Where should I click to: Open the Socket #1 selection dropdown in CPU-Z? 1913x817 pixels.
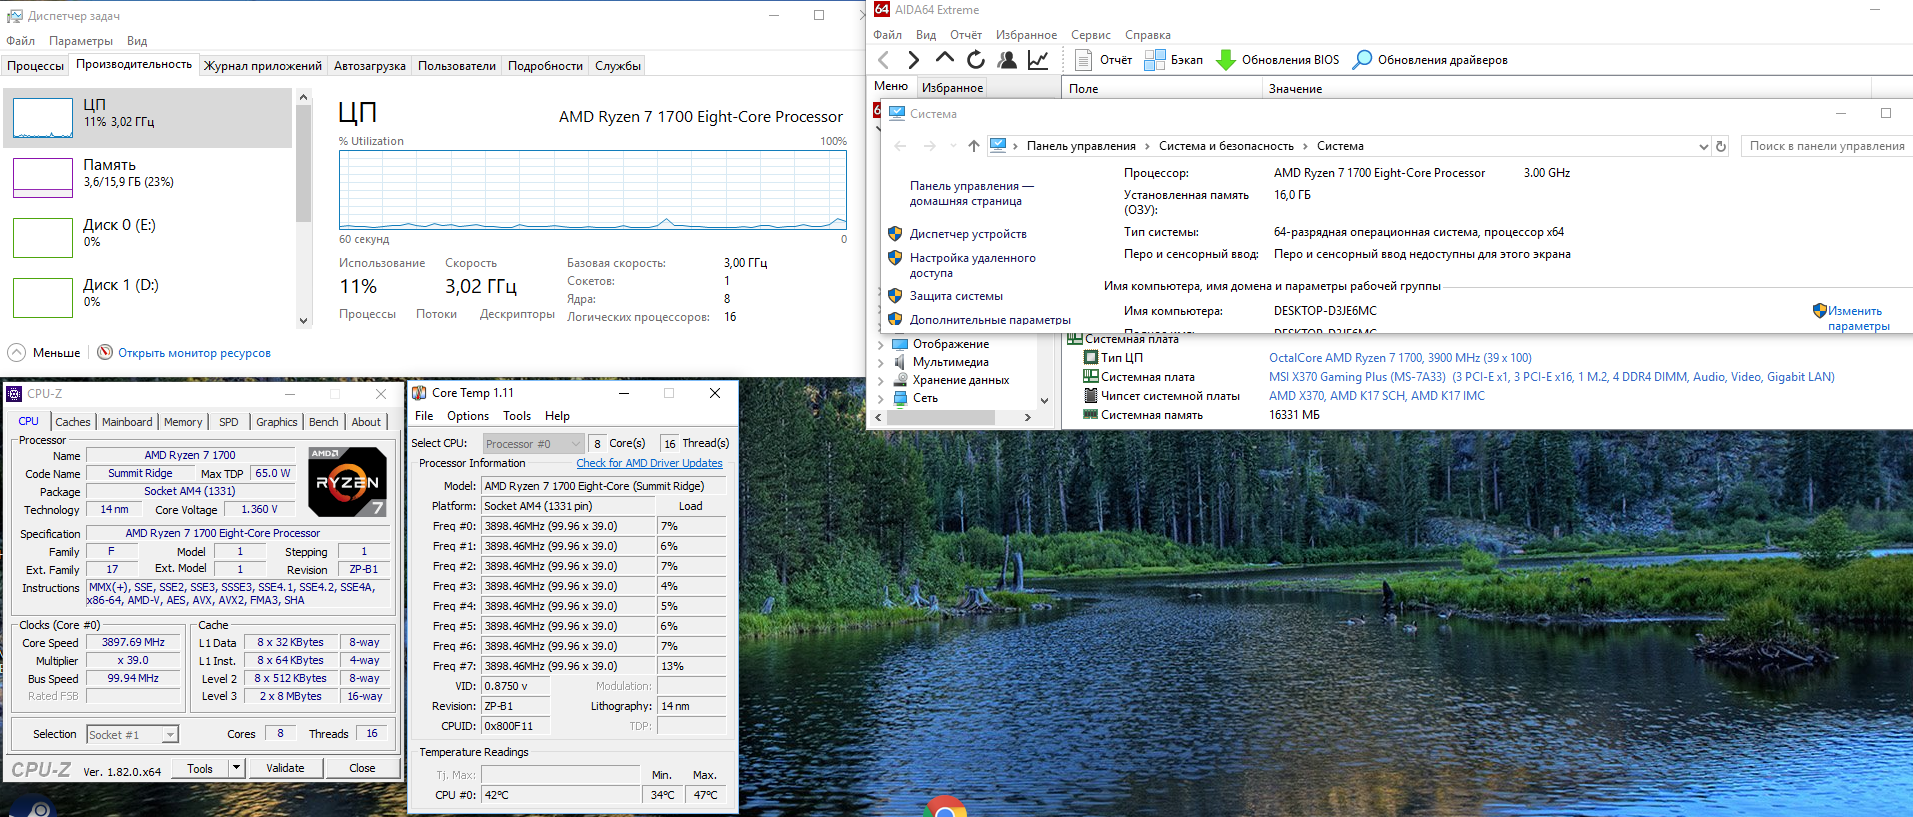tap(170, 735)
